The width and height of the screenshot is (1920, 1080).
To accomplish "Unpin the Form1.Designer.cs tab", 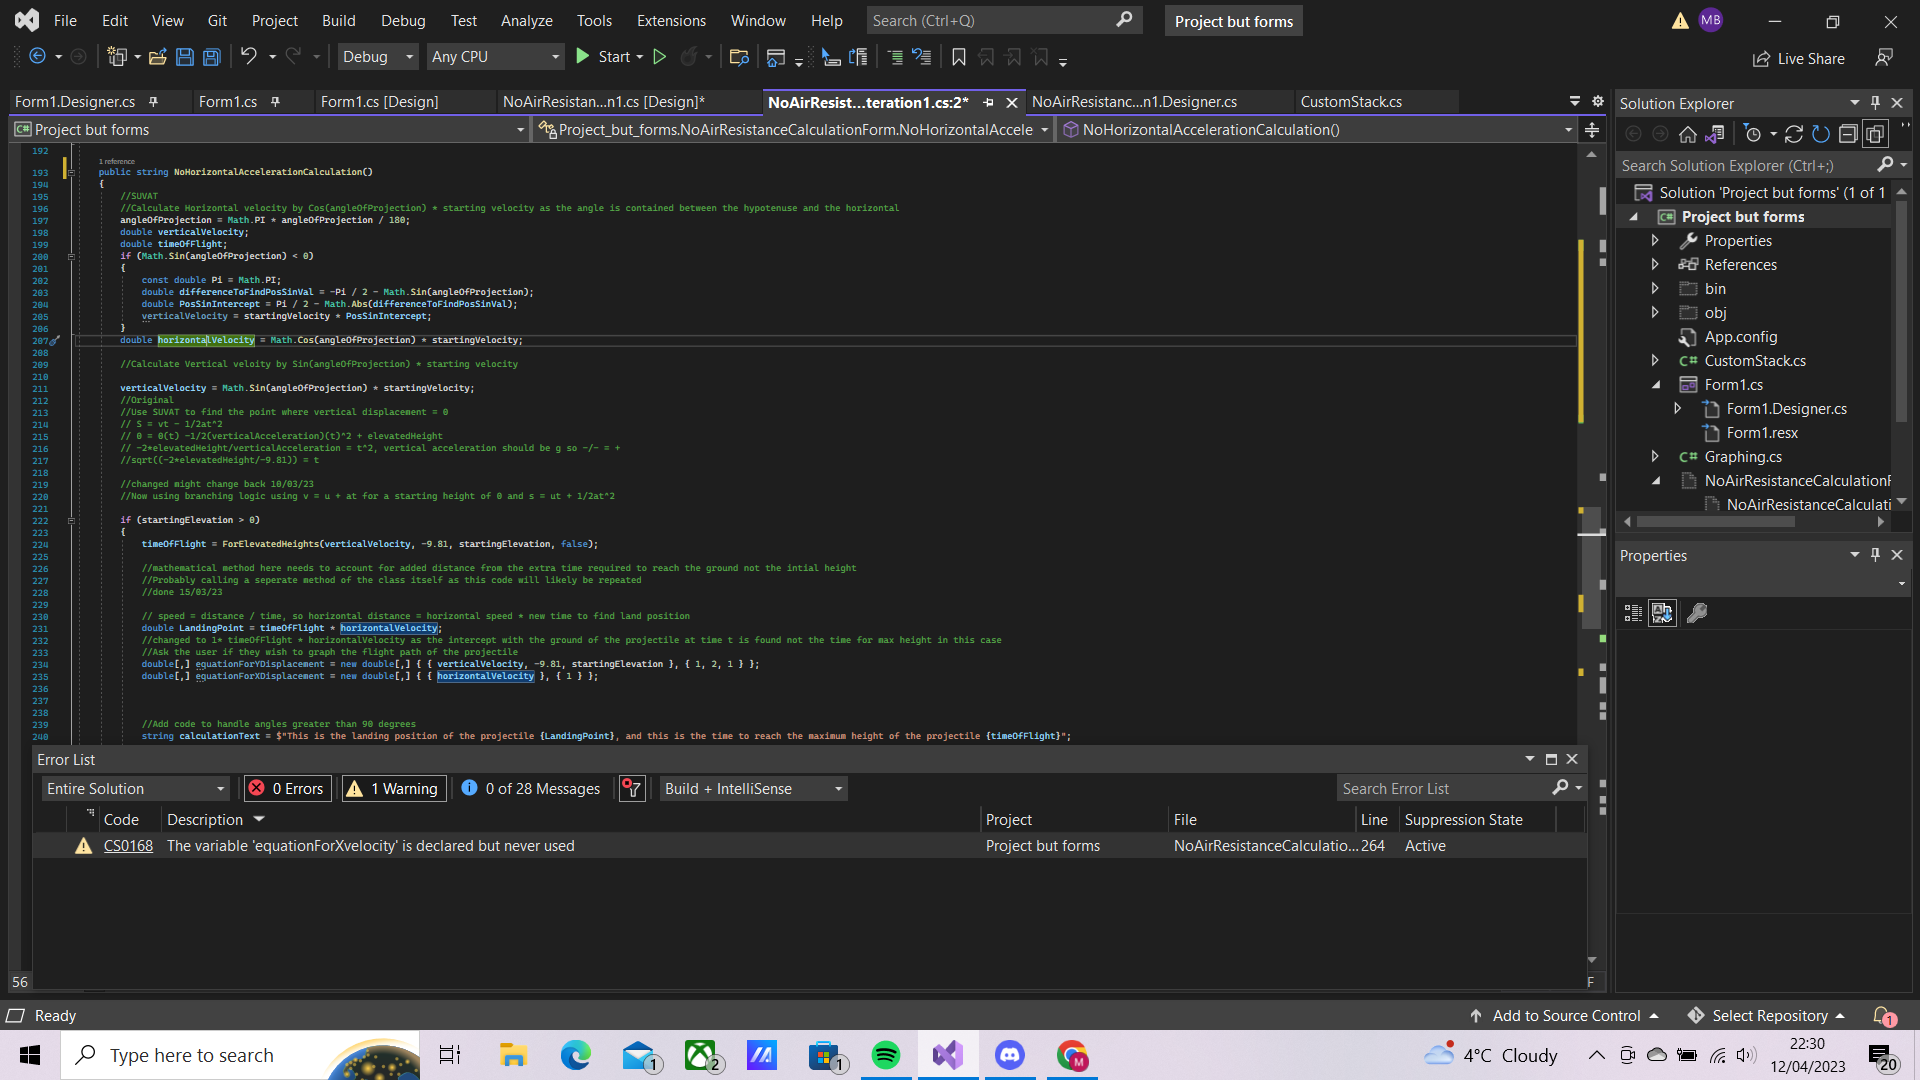I will (x=153, y=101).
